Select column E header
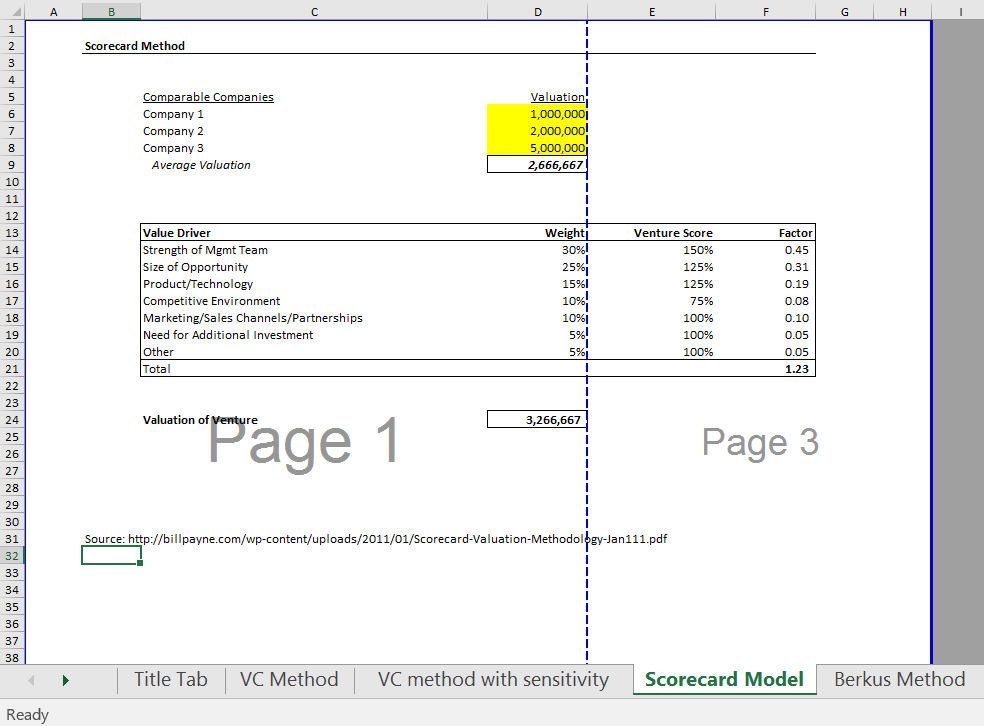The height and width of the screenshot is (726, 984). (x=651, y=12)
